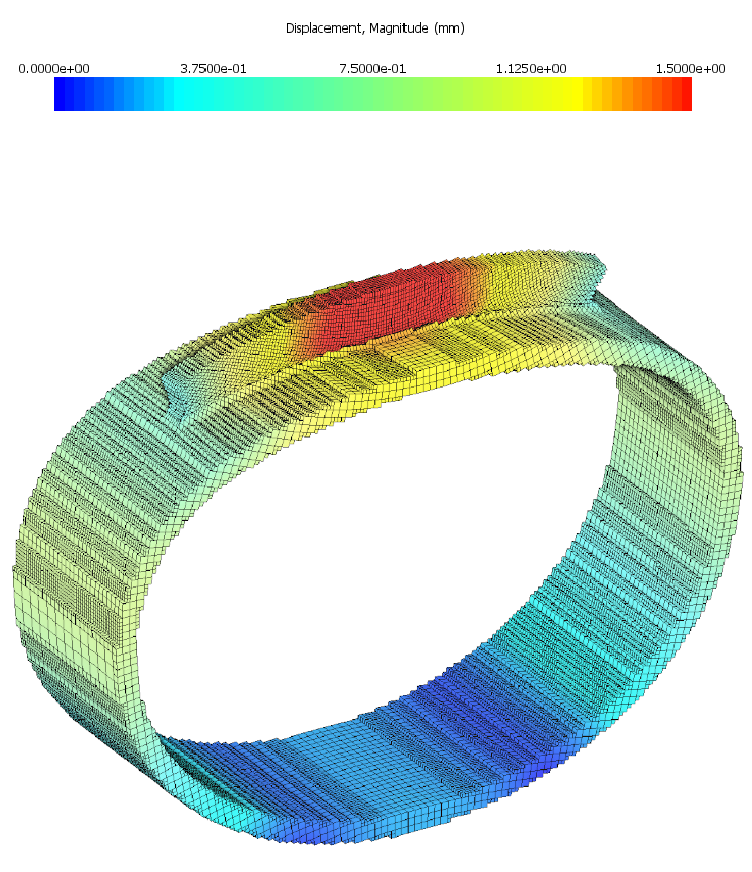Click the 1.5000e+00 legend value

click(x=690, y=68)
